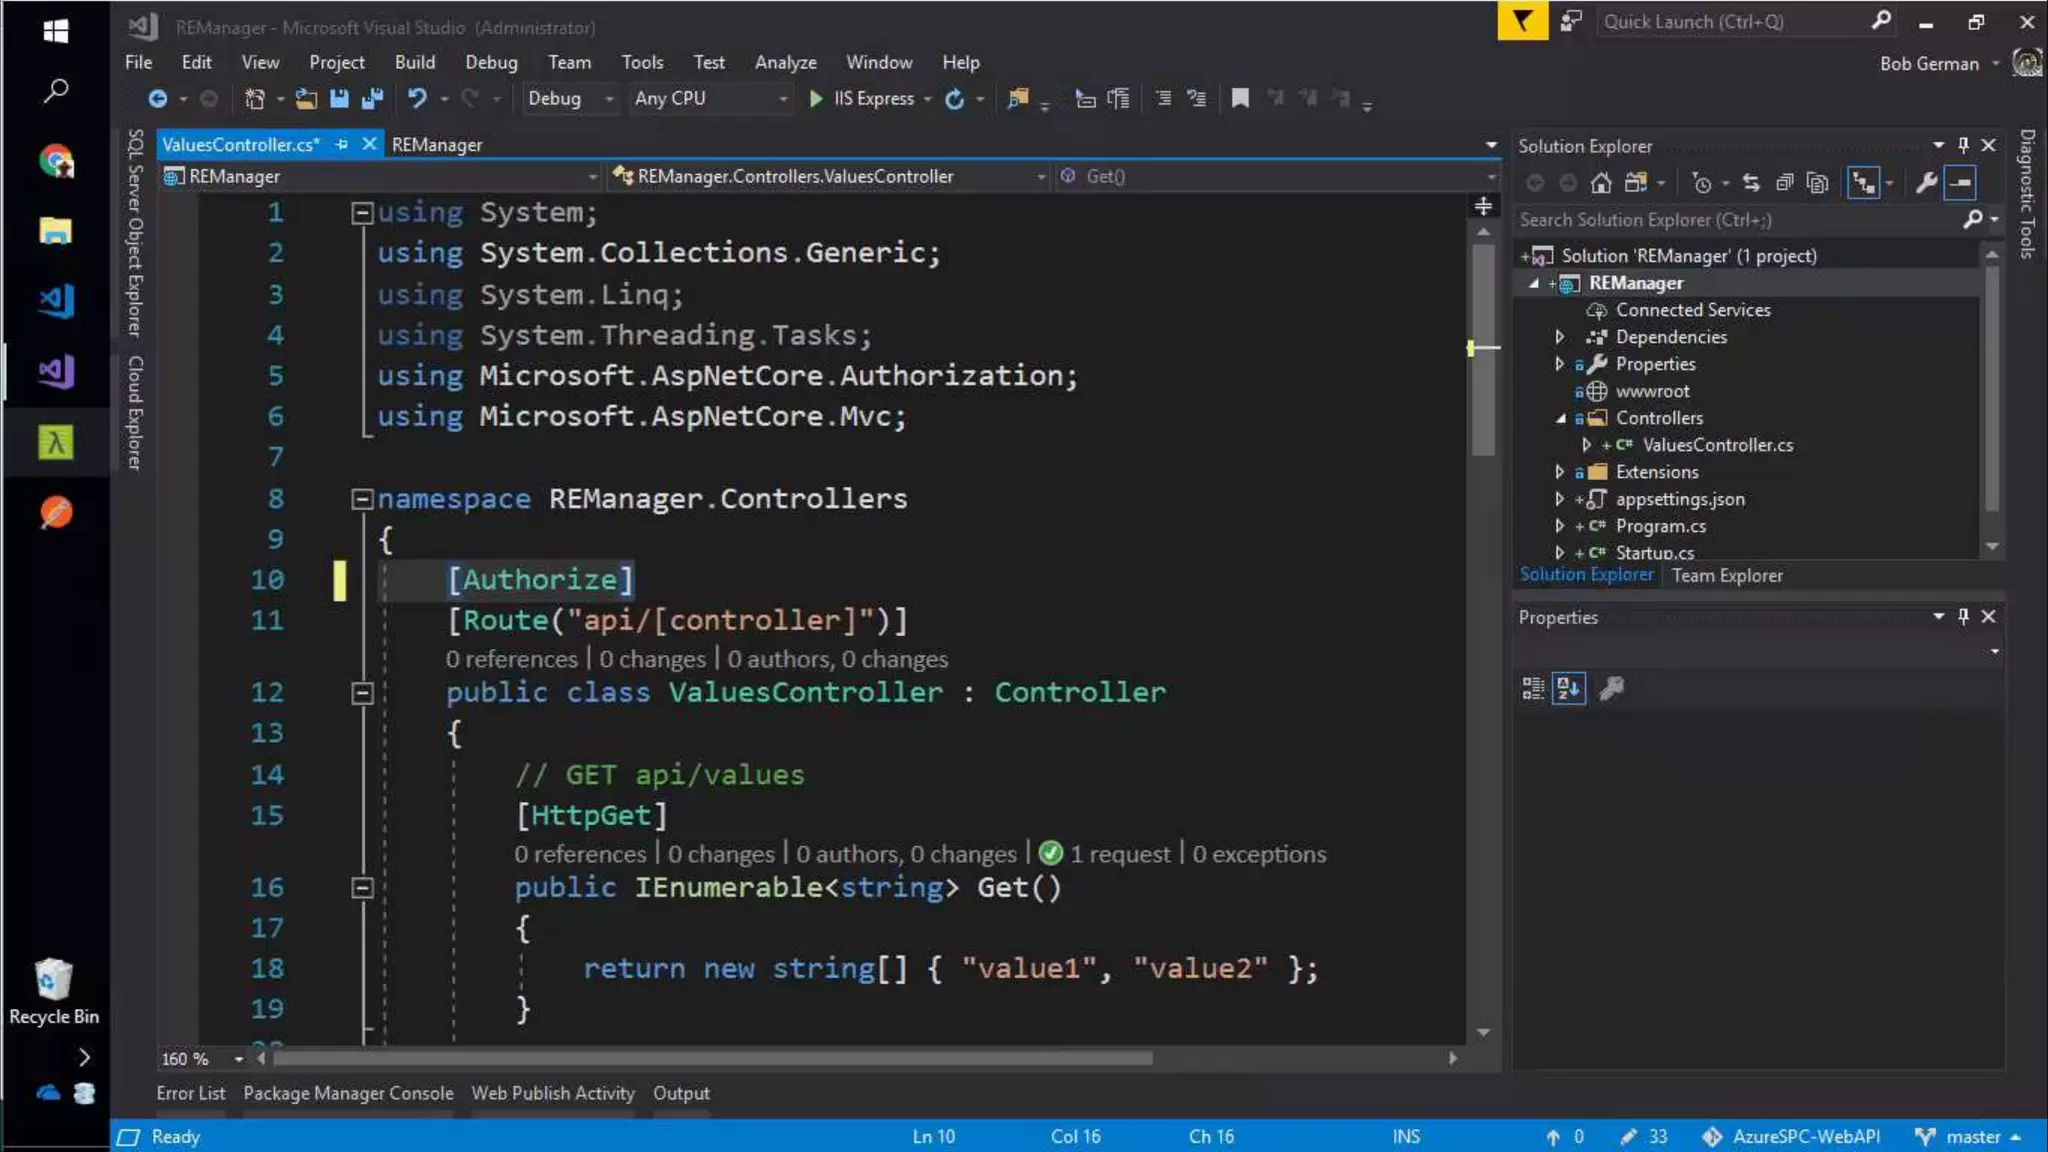Toggle pin on ValuesController.cs tab
2048x1152 pixels.
(342, 145)
